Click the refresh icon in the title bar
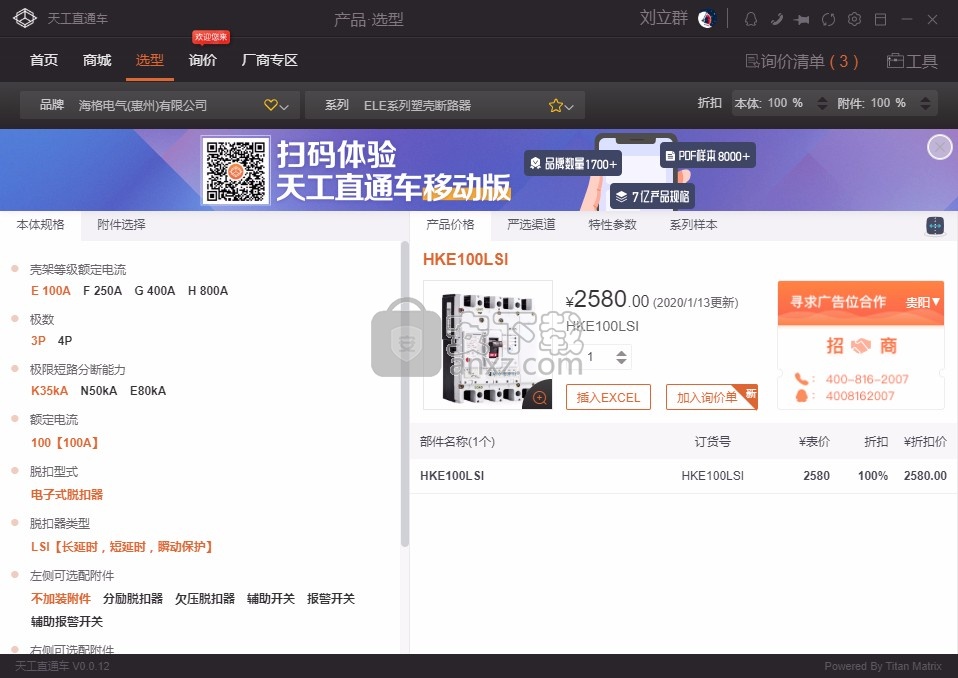Viewport: 958px width, 678px height. [x=828, y=20]
